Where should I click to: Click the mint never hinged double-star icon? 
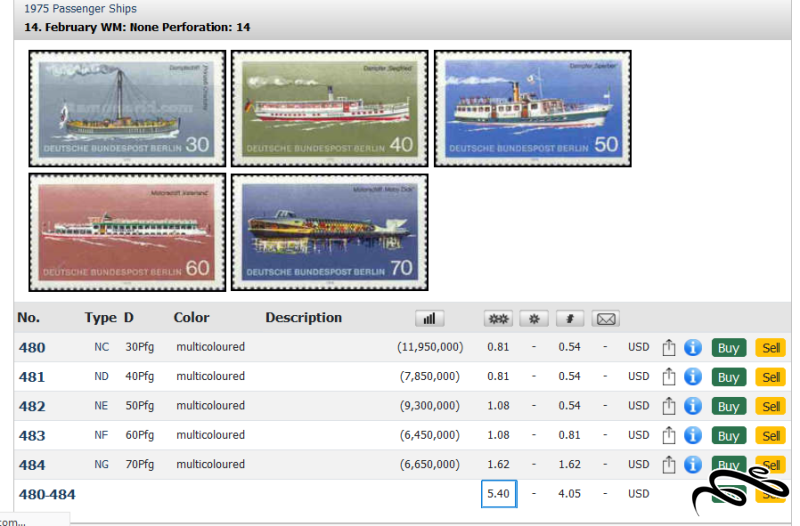tap(498, 319)
